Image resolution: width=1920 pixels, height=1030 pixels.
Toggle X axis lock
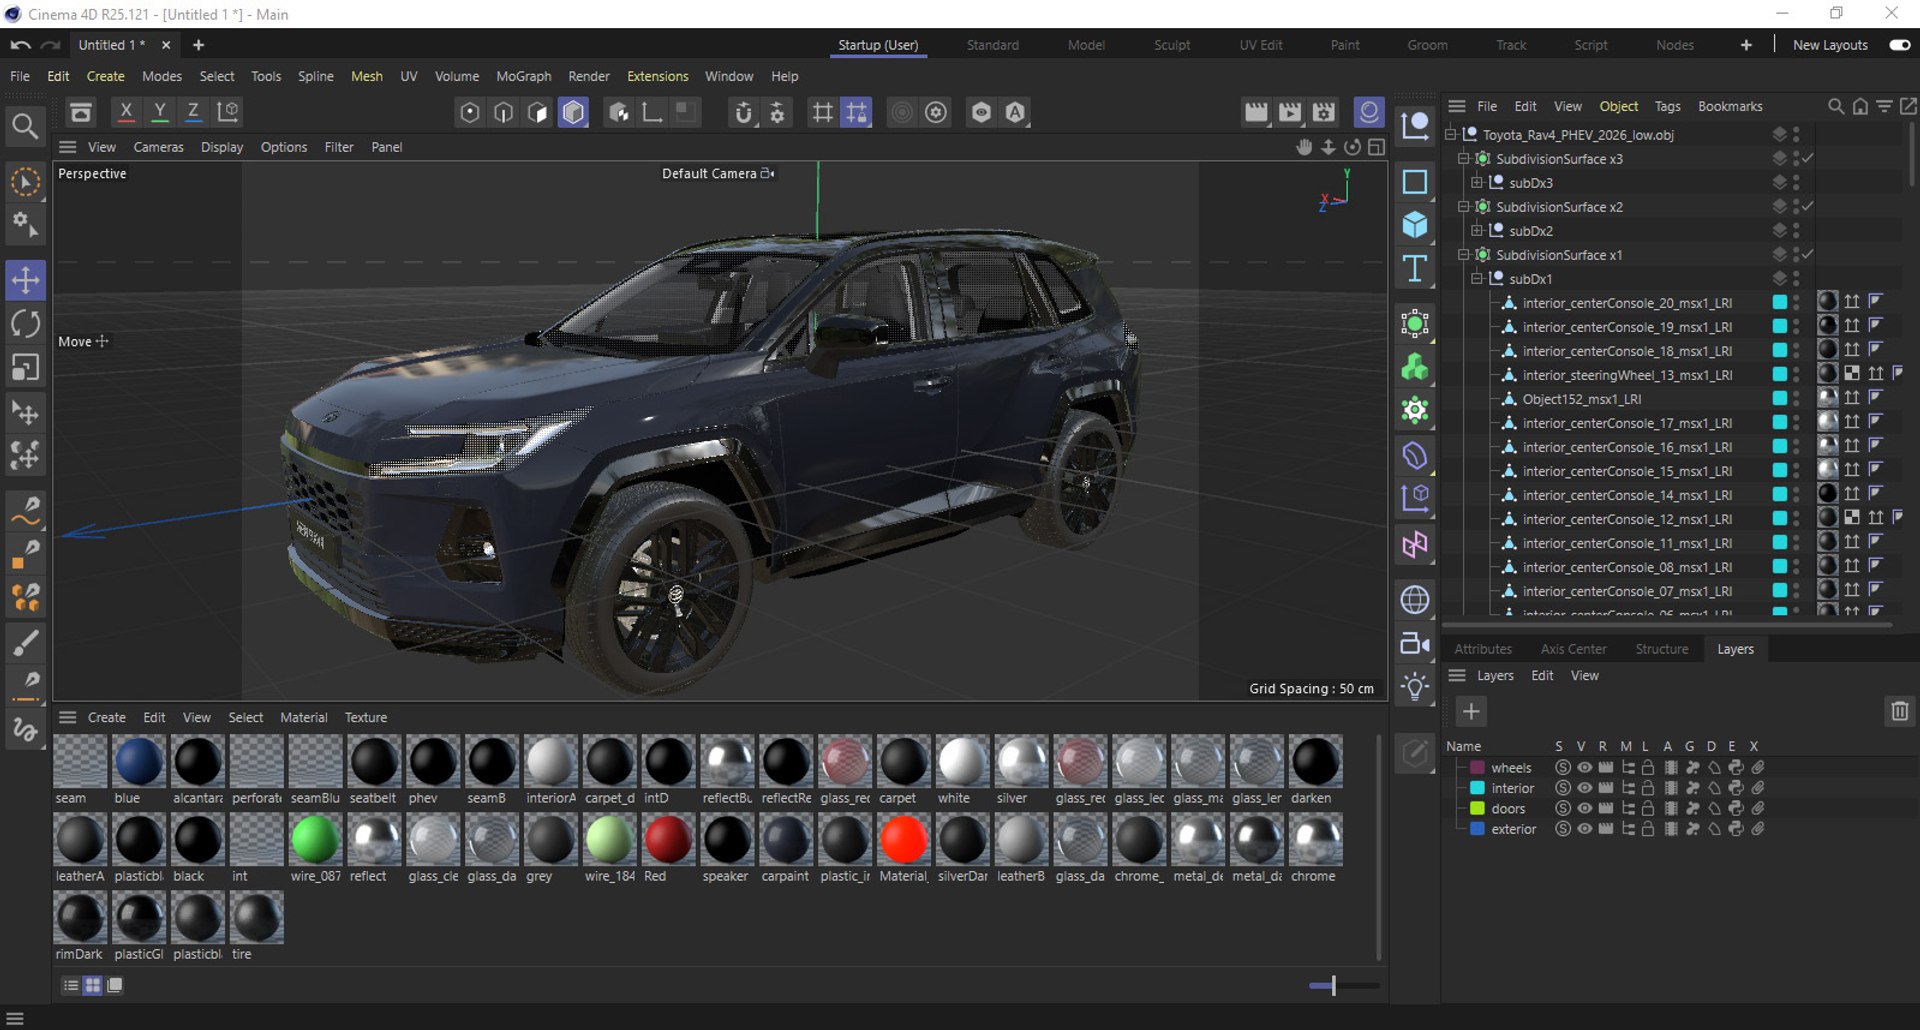[126, 112]
